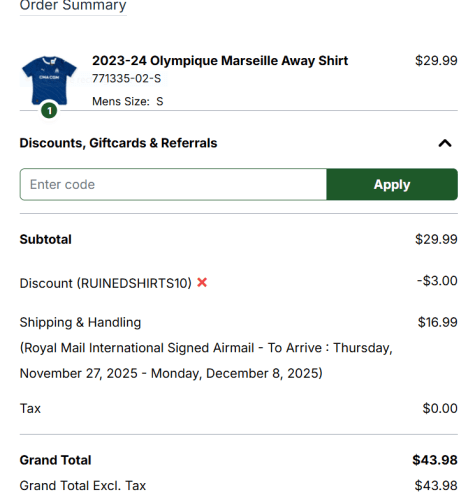Open the Marseille shirt product thumbnail

coord(49,80)
